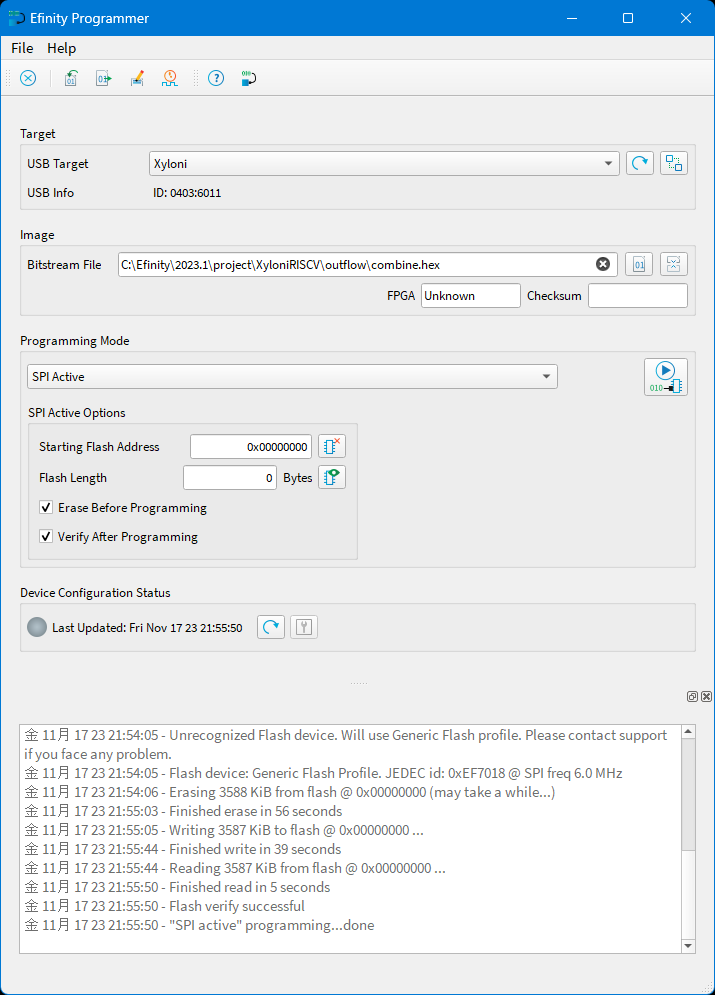
Task: Open the Help menu
Action: [x=61, y=48]
